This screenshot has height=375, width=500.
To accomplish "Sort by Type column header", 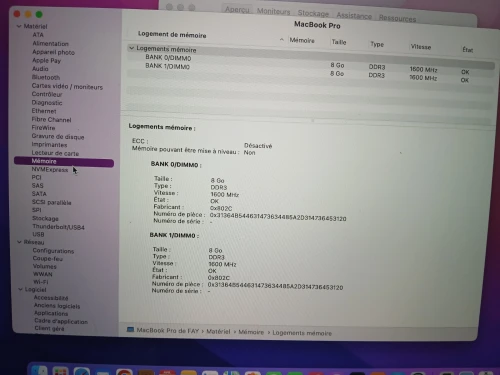I will [x=377, y=44].
